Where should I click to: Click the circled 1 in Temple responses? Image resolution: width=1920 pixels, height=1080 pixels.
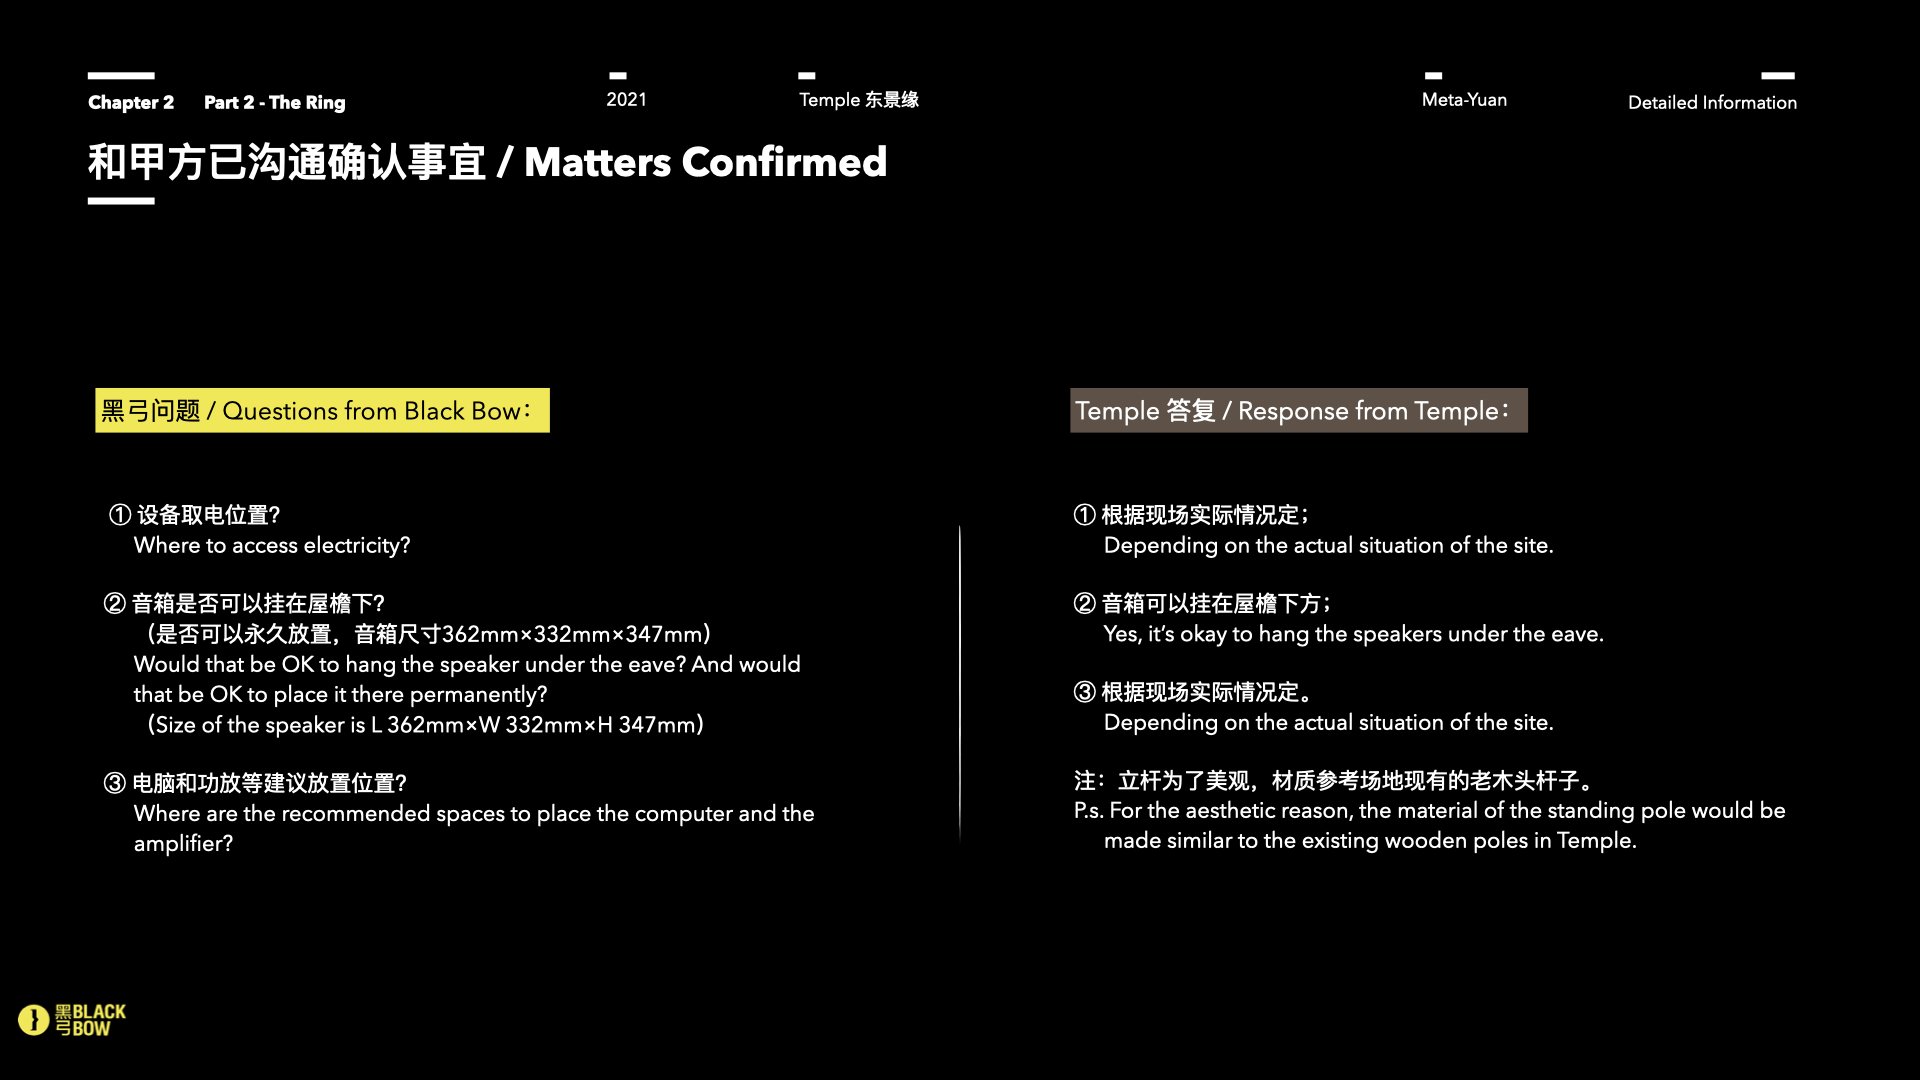1085,515
